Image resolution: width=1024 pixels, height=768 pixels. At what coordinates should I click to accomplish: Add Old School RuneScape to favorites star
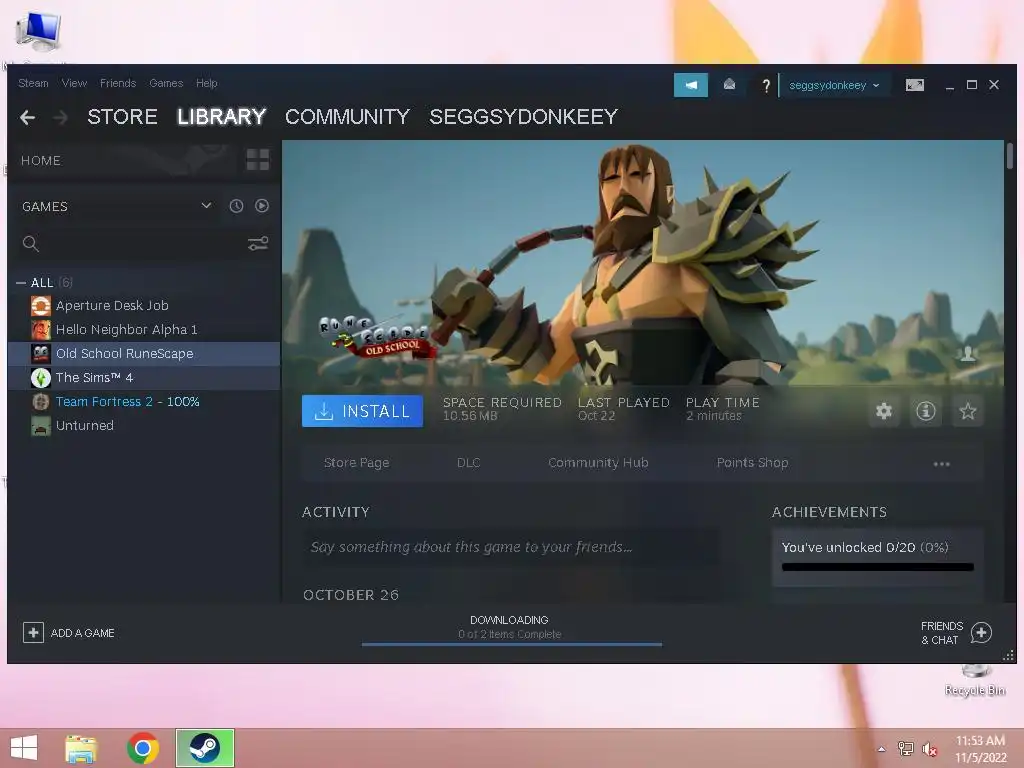tap(968, 411)
